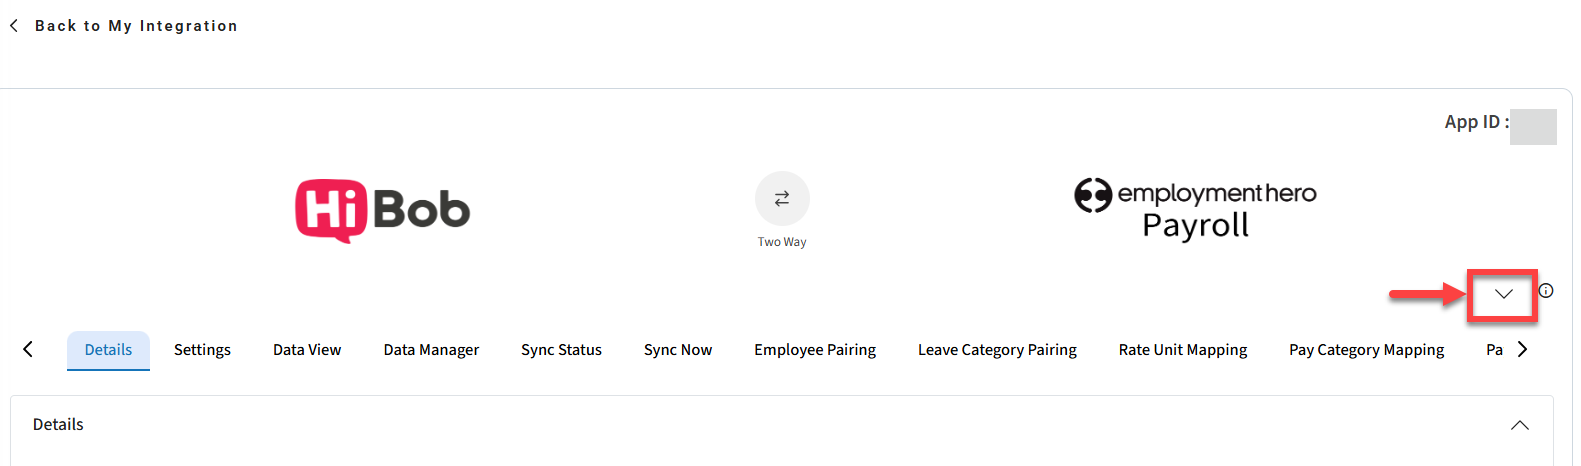Click the HiBob logo
Screen dimensions: 1581x466
(x=382, y=210)
